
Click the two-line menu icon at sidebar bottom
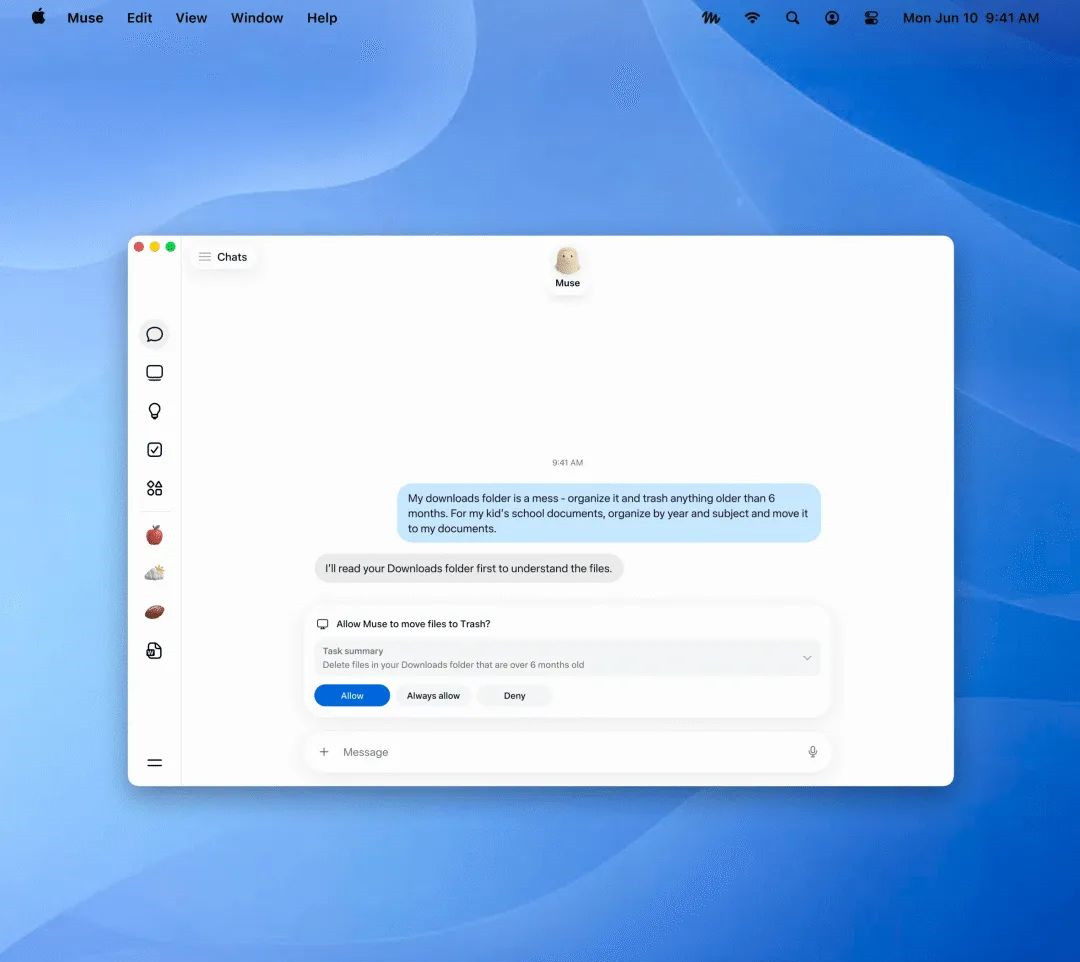154,762
